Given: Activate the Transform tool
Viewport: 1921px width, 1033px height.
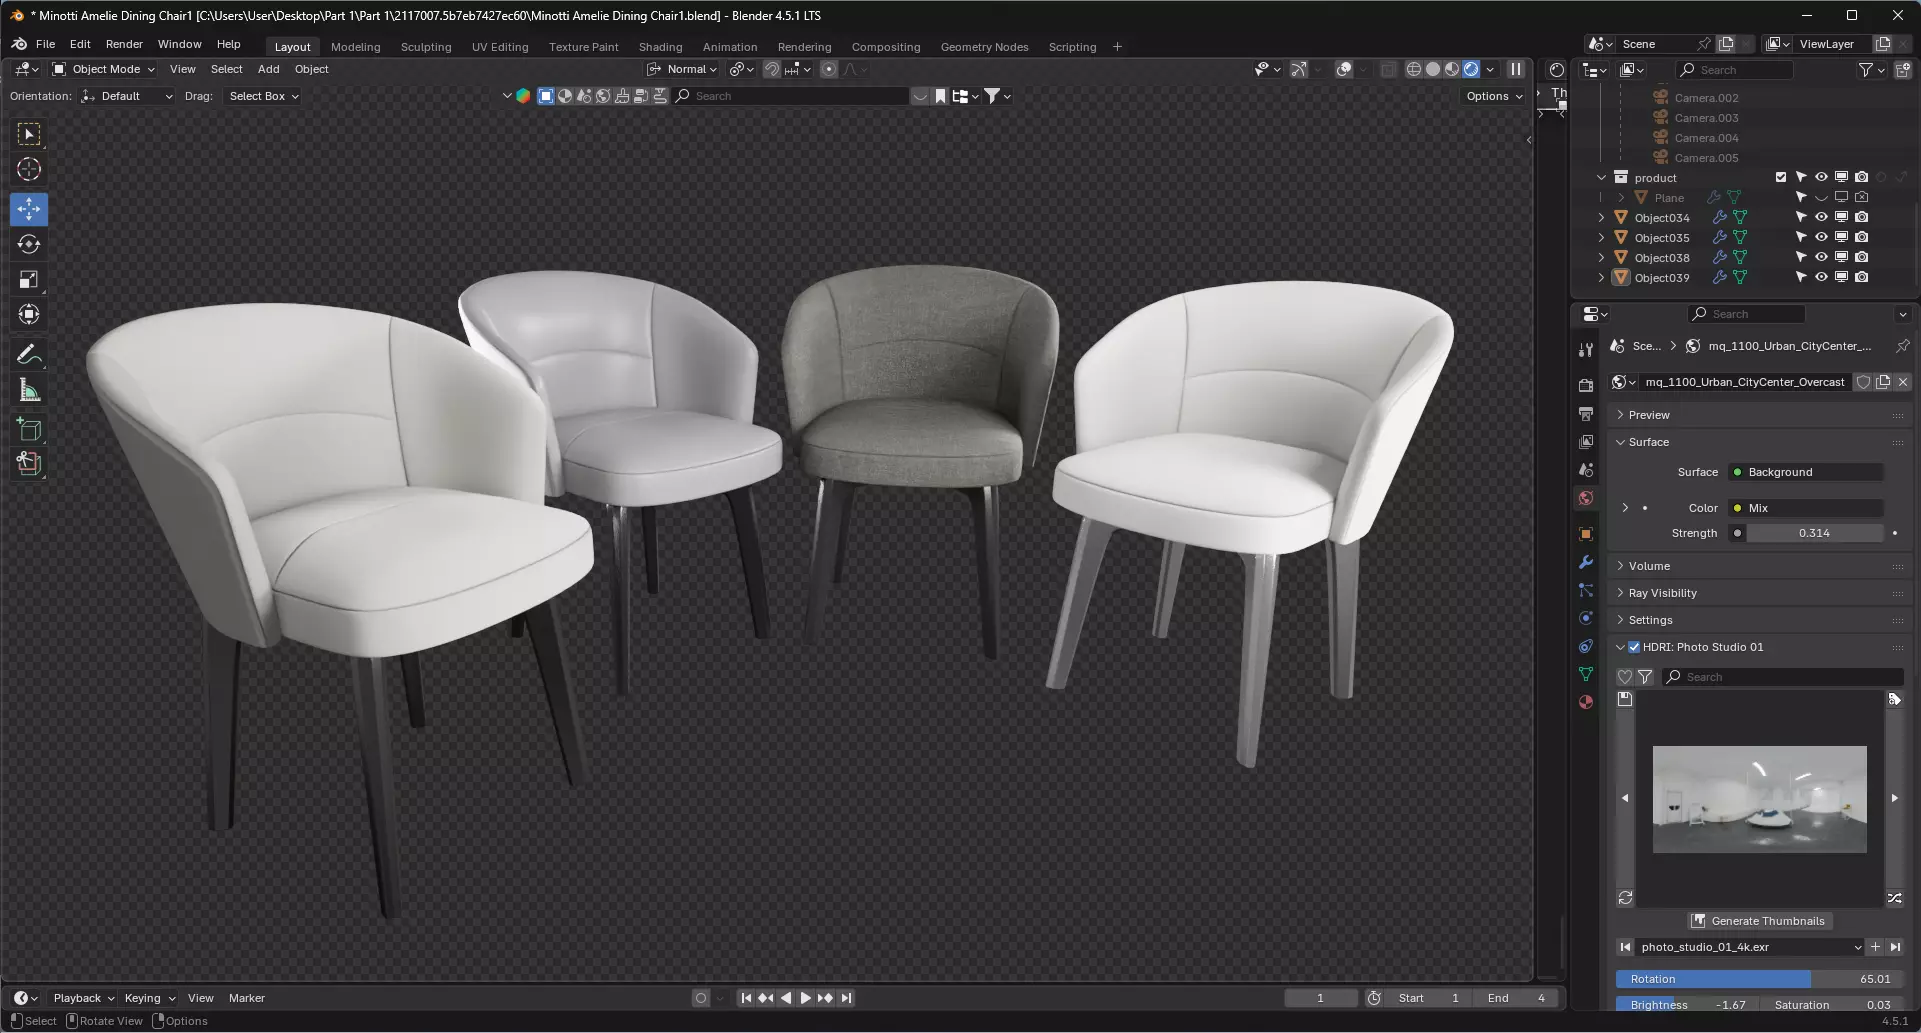Looking at the screenshot, I should [x=29, y=314].
